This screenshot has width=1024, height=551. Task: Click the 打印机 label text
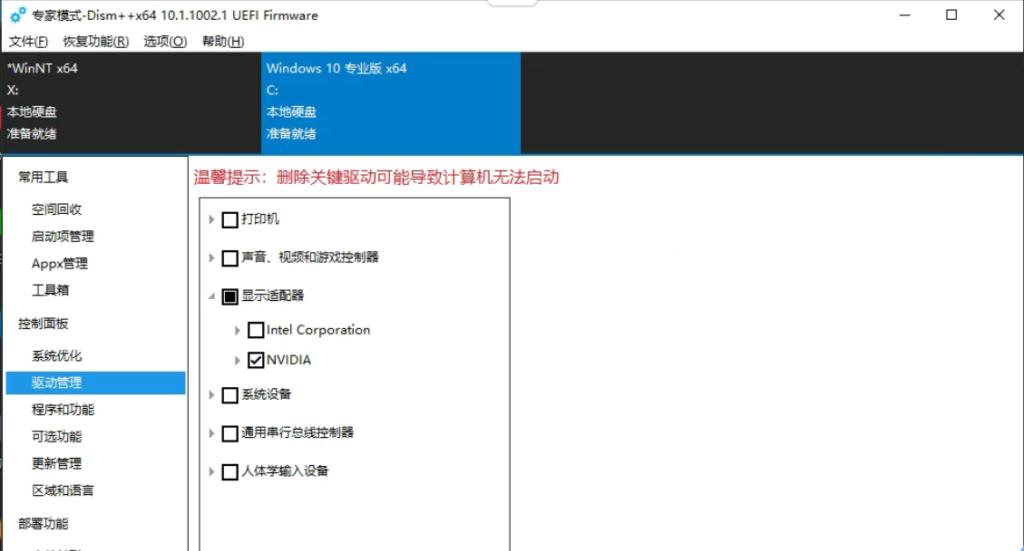260,219
